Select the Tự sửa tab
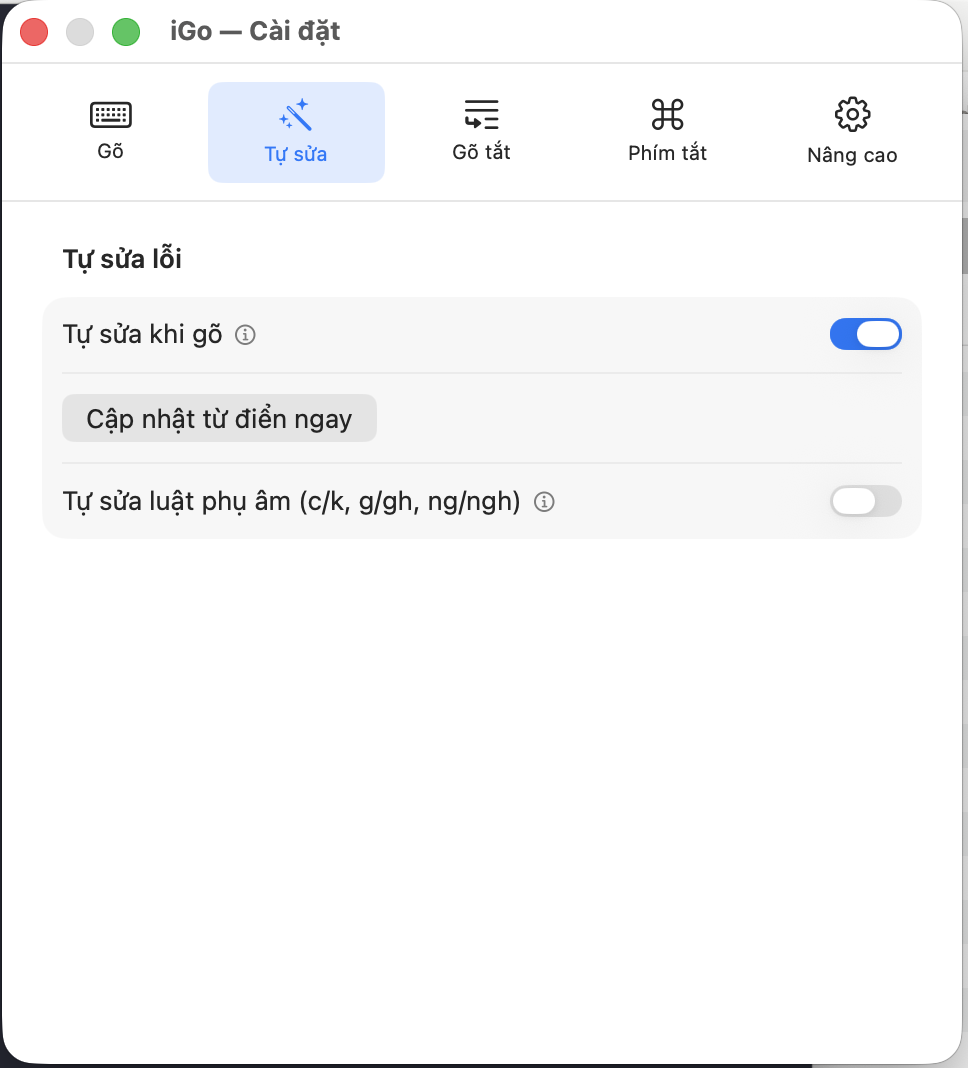 (296, 132)
